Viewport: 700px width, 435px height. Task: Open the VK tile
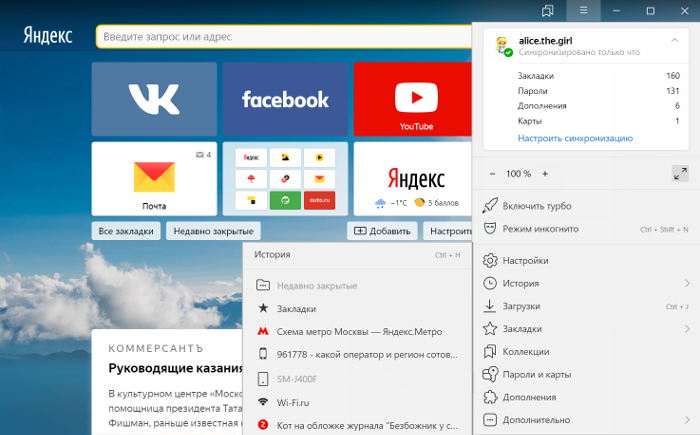coord(154,99)
